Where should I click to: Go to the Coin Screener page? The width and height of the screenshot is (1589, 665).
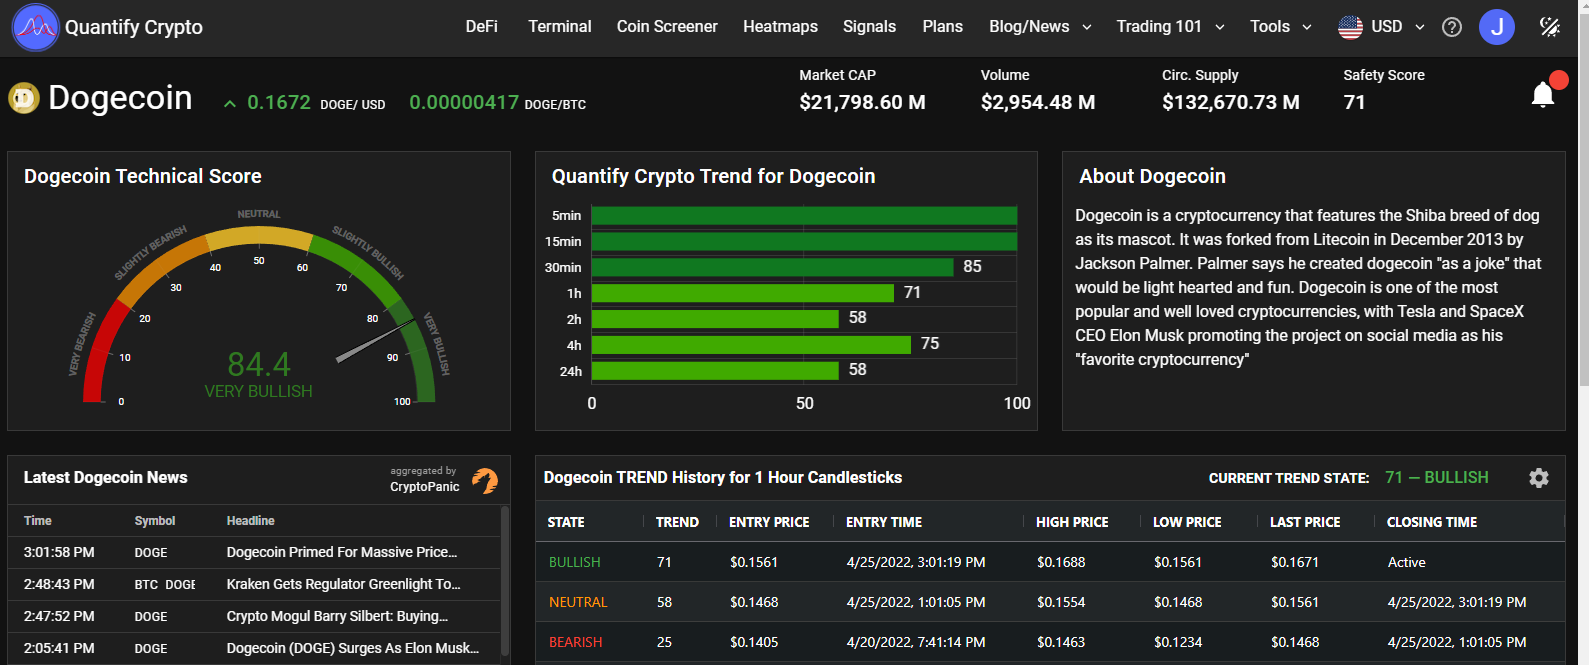click(x=667, y=27)
